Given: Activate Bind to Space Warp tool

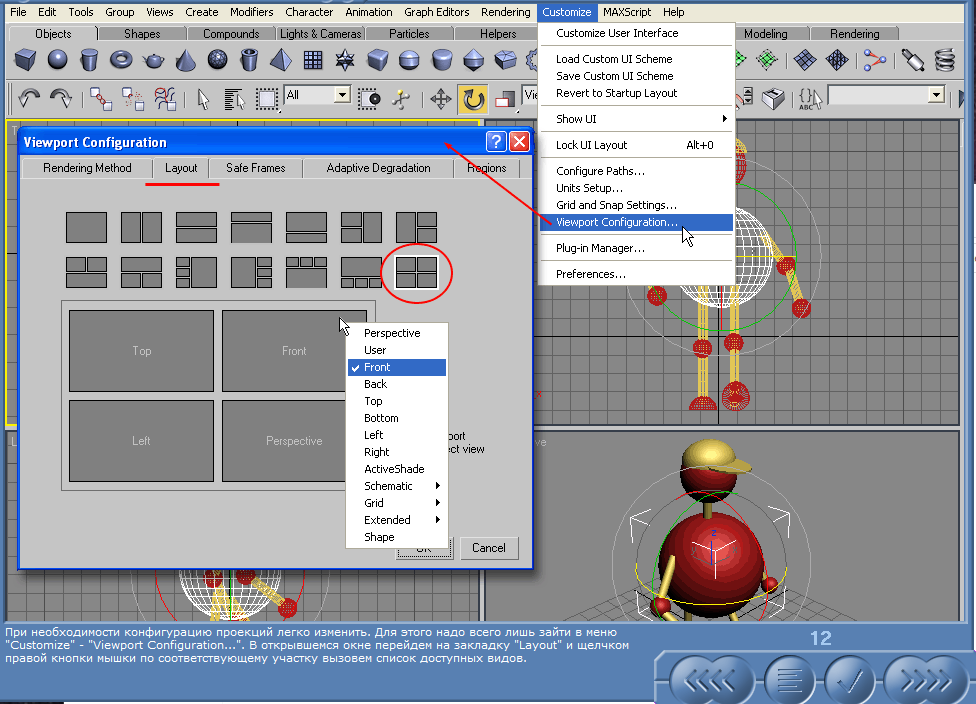Looking at the screenshot, I should click(x=165, y=98).
